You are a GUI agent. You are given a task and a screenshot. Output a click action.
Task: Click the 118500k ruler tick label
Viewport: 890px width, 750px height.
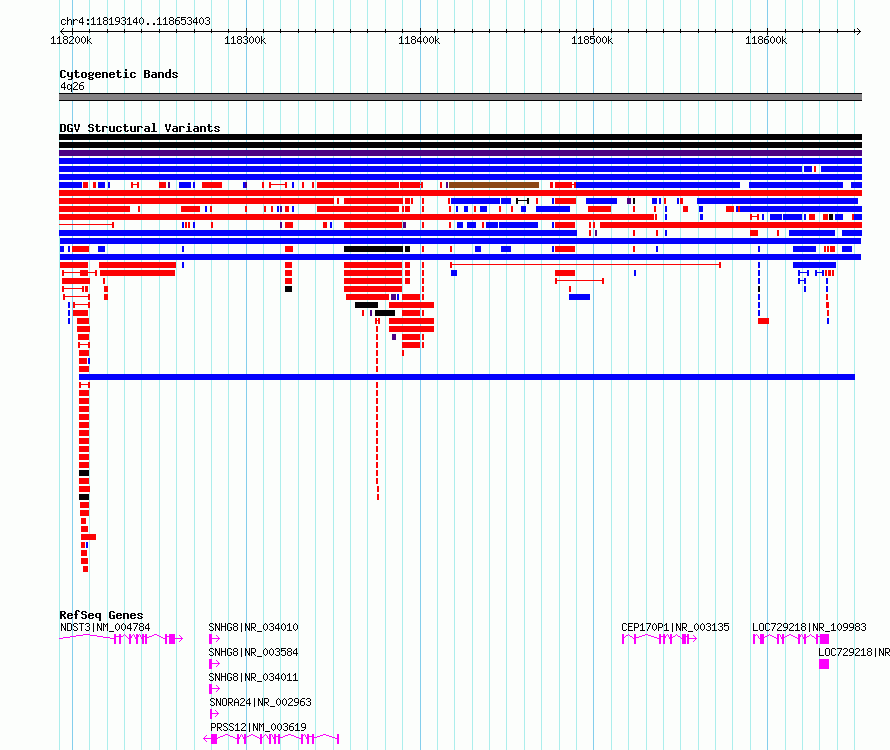(x=592, y=40)
